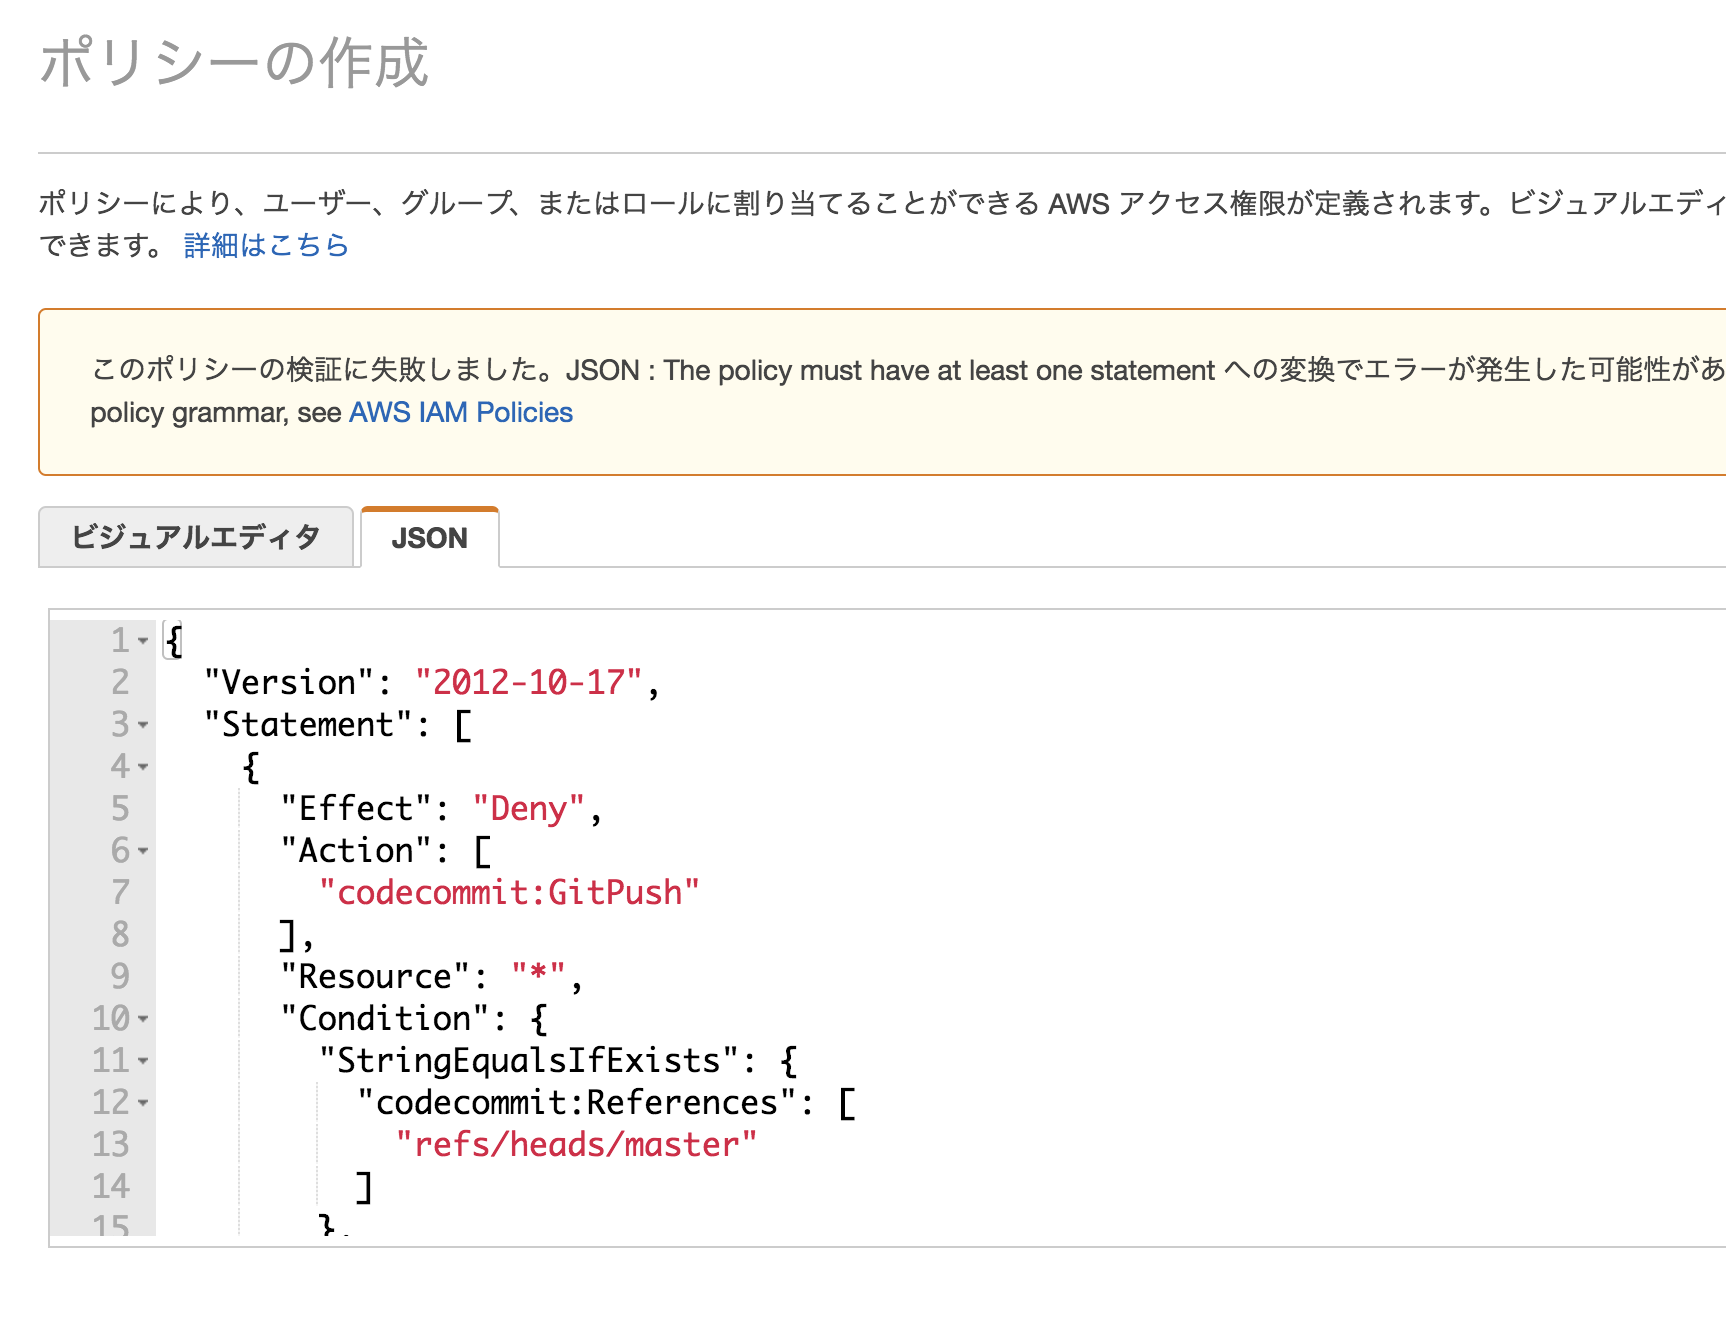This screenshot has height=1320, width=1726.
Task: Collapse the statement object fold on line 4
Action: click(x=143, y=767)
